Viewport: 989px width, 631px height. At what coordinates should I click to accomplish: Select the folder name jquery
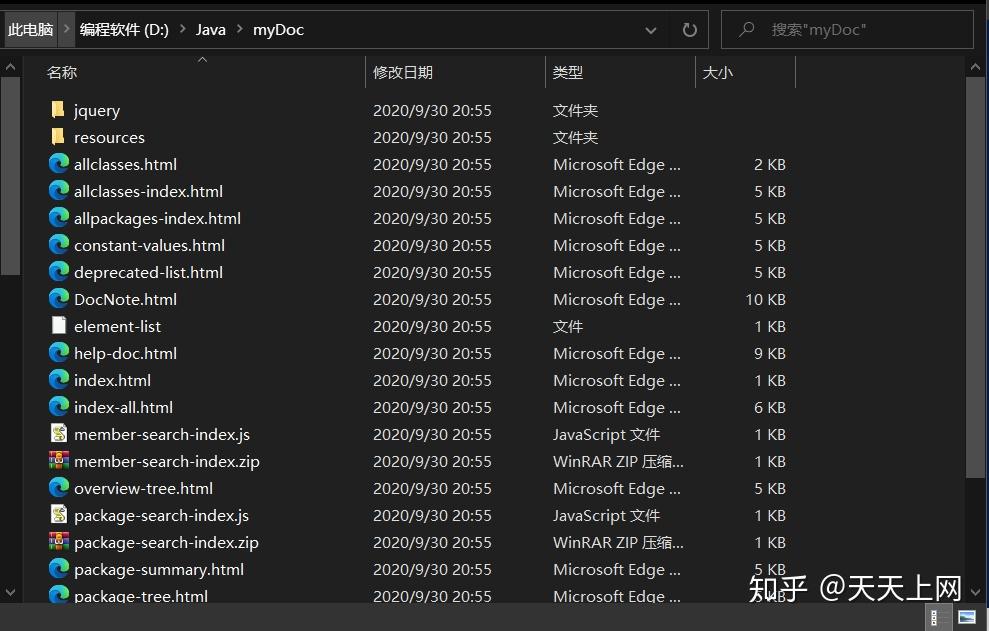pyautogui.click(x=97, y=111)
